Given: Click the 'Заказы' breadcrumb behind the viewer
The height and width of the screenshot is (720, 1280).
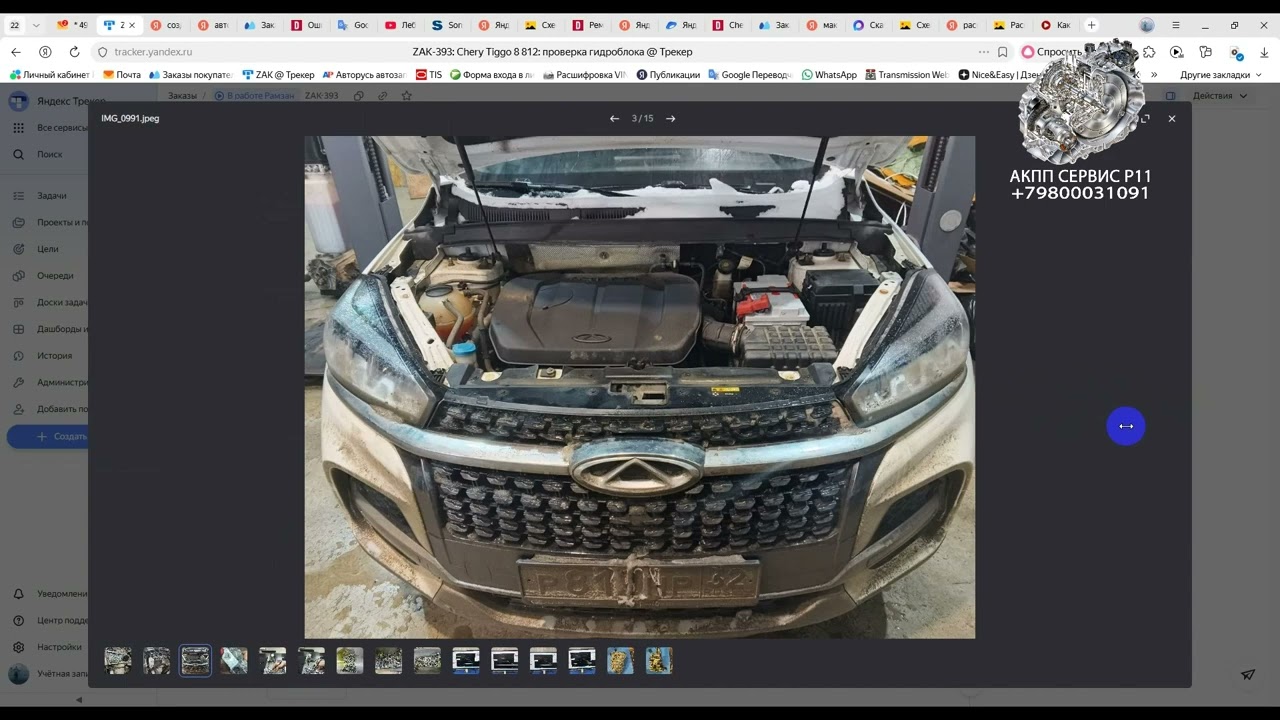Looking at the screenshot, I should pyautogui.click(x=182, y=96).
